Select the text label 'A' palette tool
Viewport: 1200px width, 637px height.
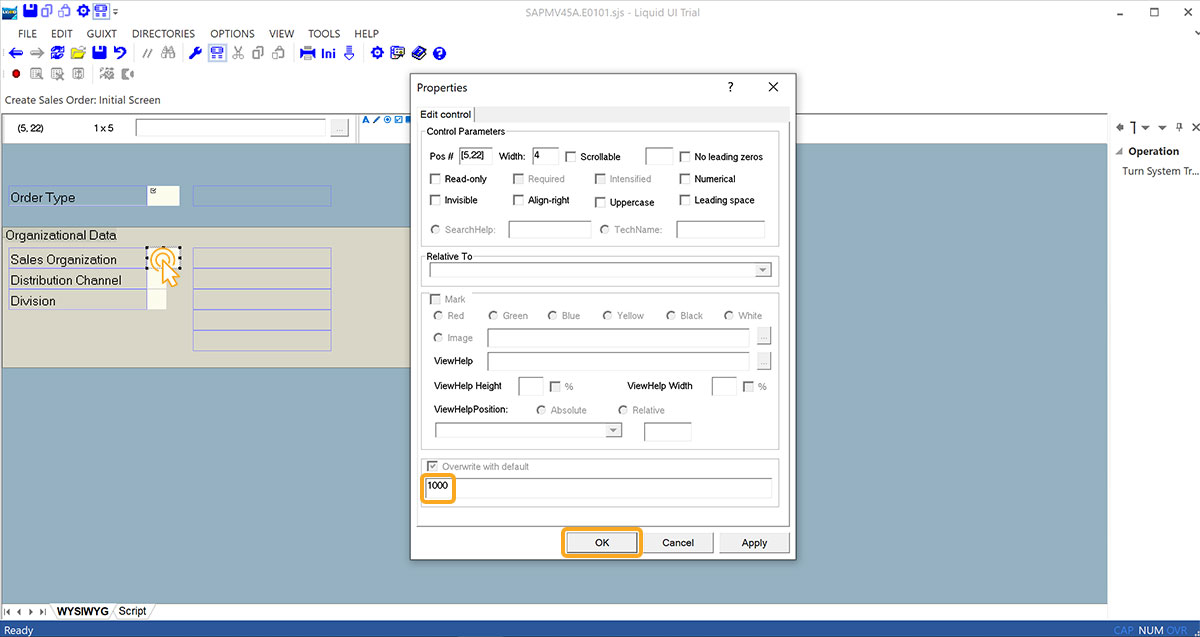tap(366, 120)
